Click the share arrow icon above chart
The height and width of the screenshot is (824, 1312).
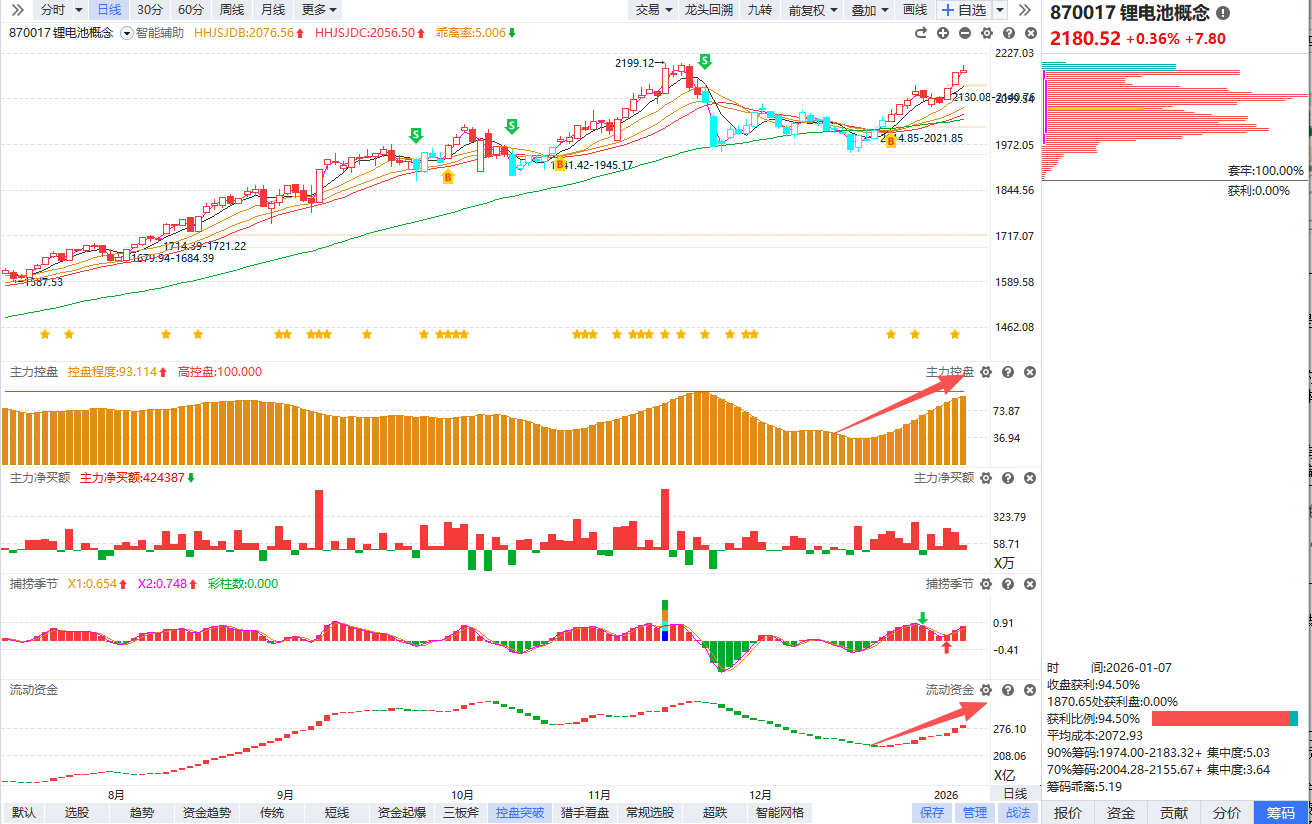[921, 33]
